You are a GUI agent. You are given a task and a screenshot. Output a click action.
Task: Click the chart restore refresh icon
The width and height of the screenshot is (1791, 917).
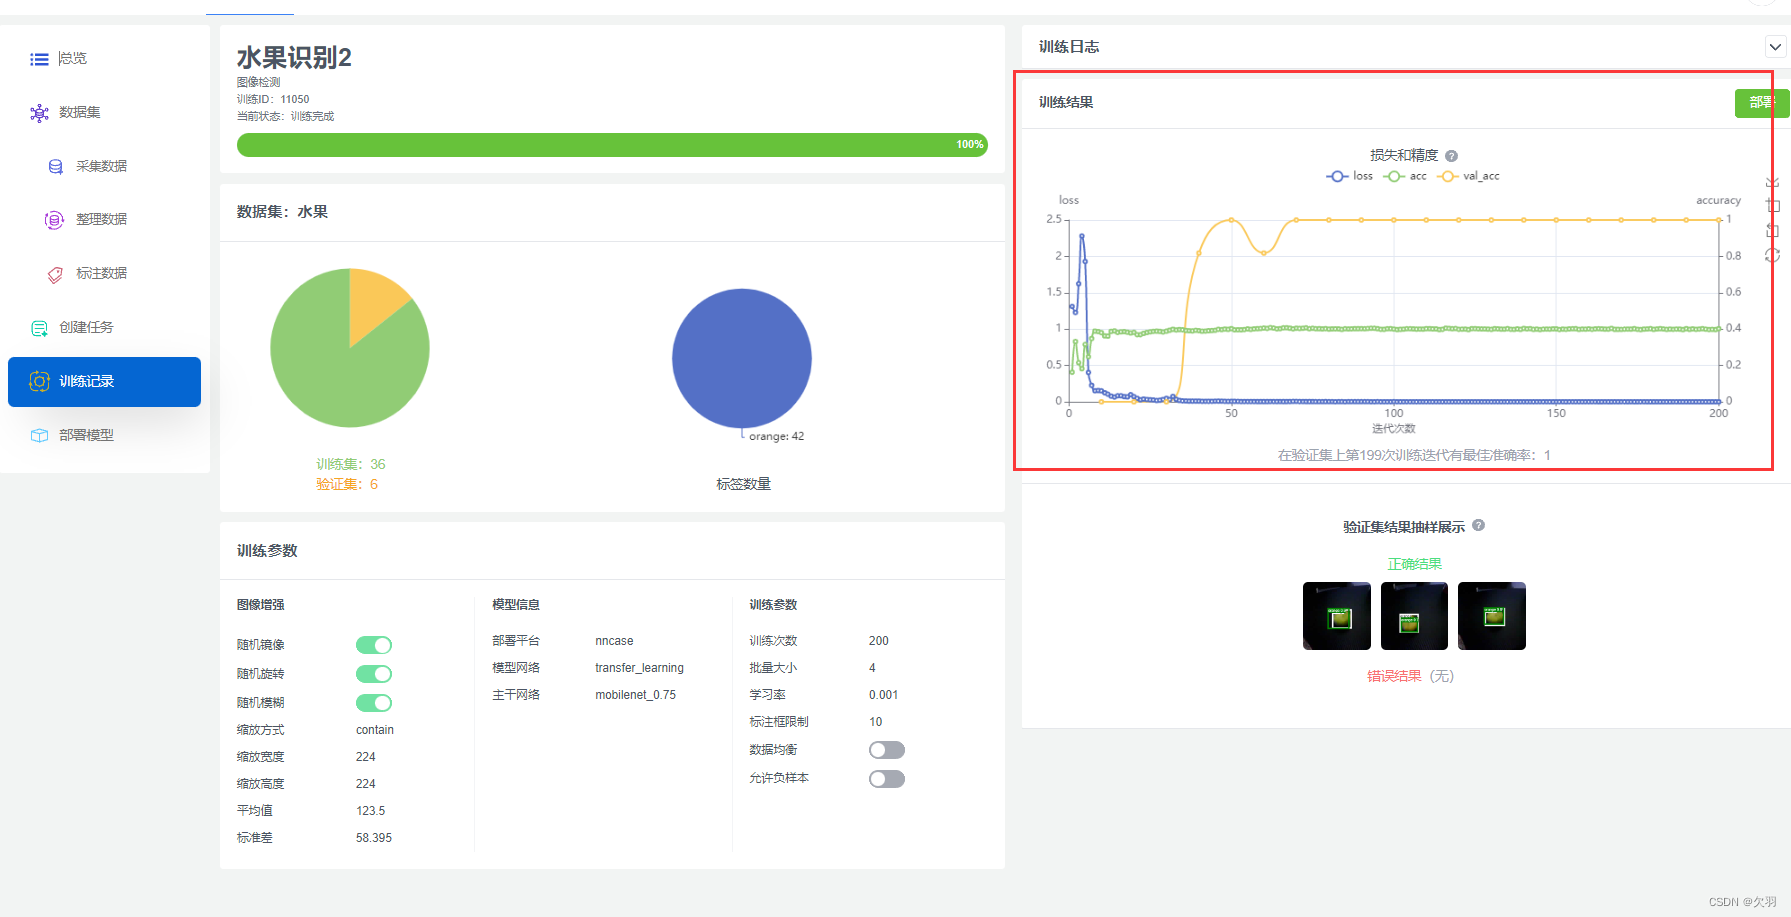pos(1772,256)
